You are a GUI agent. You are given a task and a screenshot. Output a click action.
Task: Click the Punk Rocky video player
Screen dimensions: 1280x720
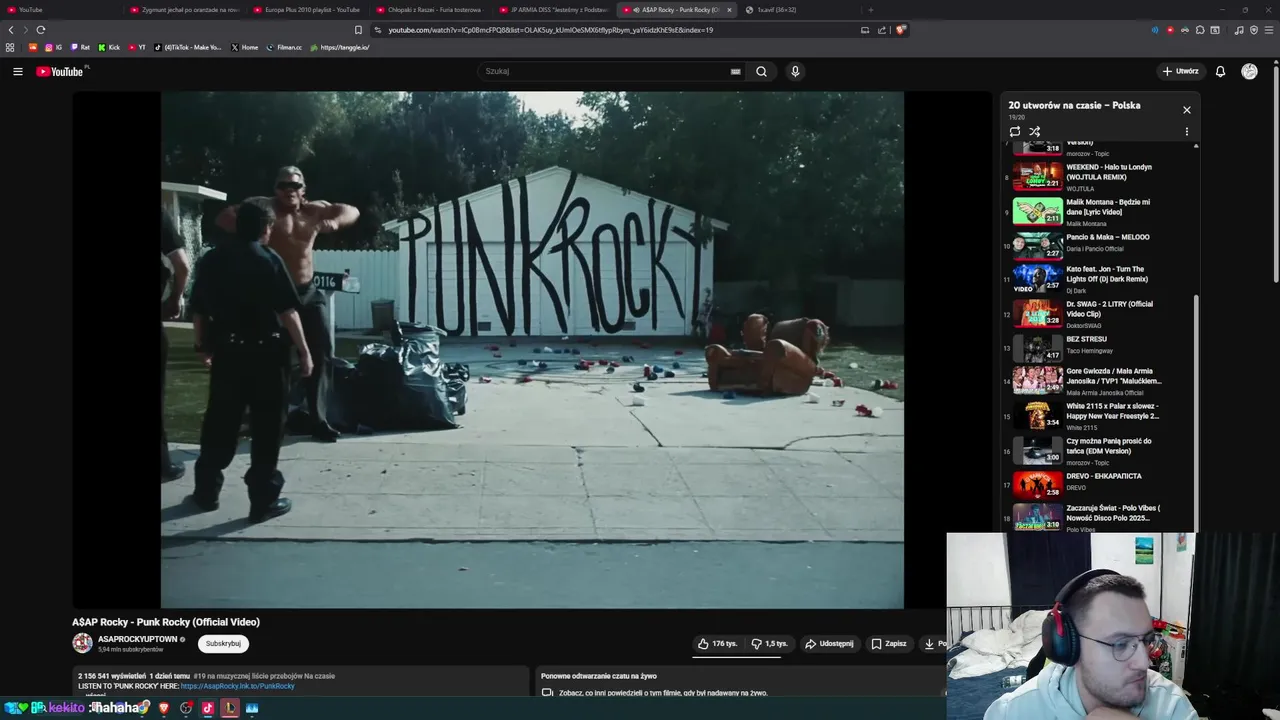[532, 350]
